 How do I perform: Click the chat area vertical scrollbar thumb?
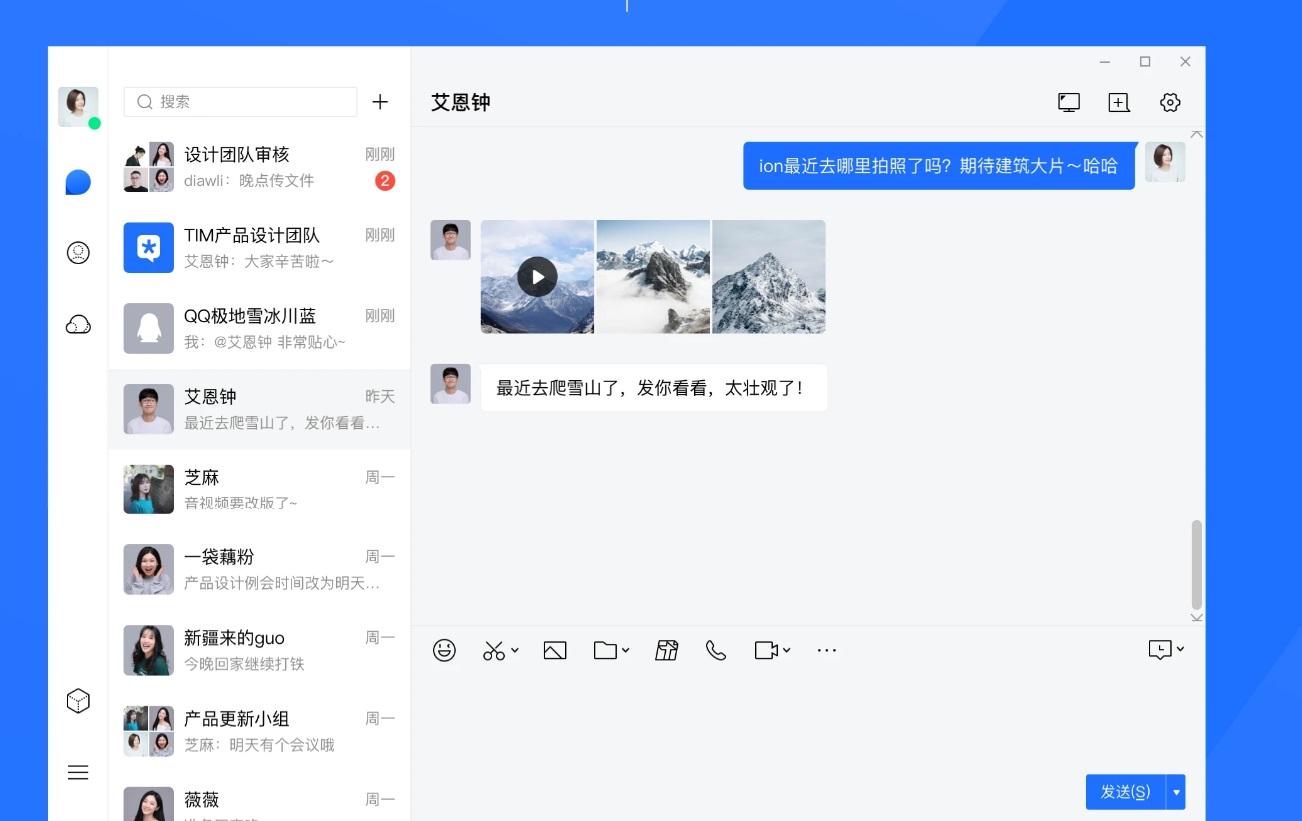(1197, 564)
